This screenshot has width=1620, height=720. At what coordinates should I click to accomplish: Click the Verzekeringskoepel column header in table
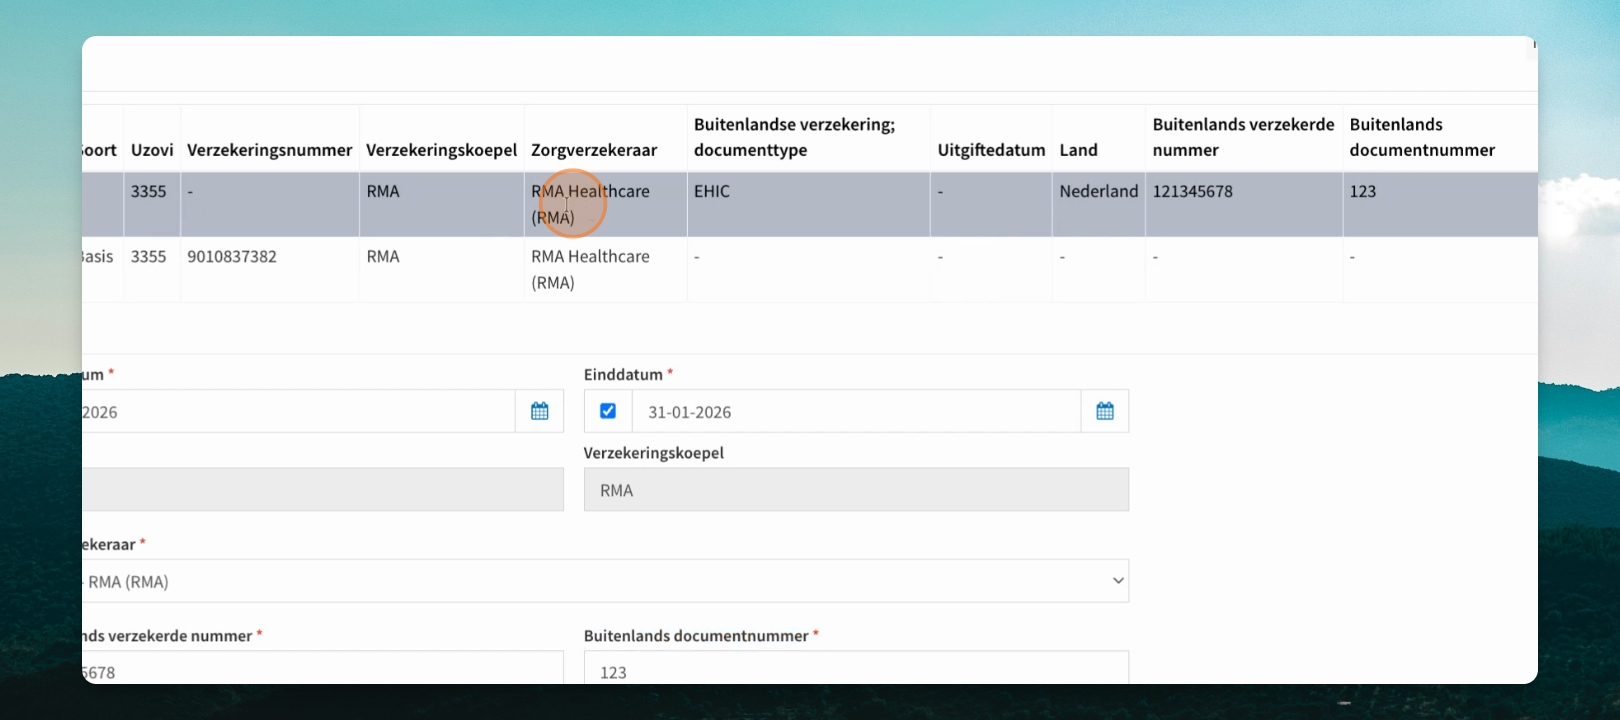pyautogui.click(x=441, y=150)
